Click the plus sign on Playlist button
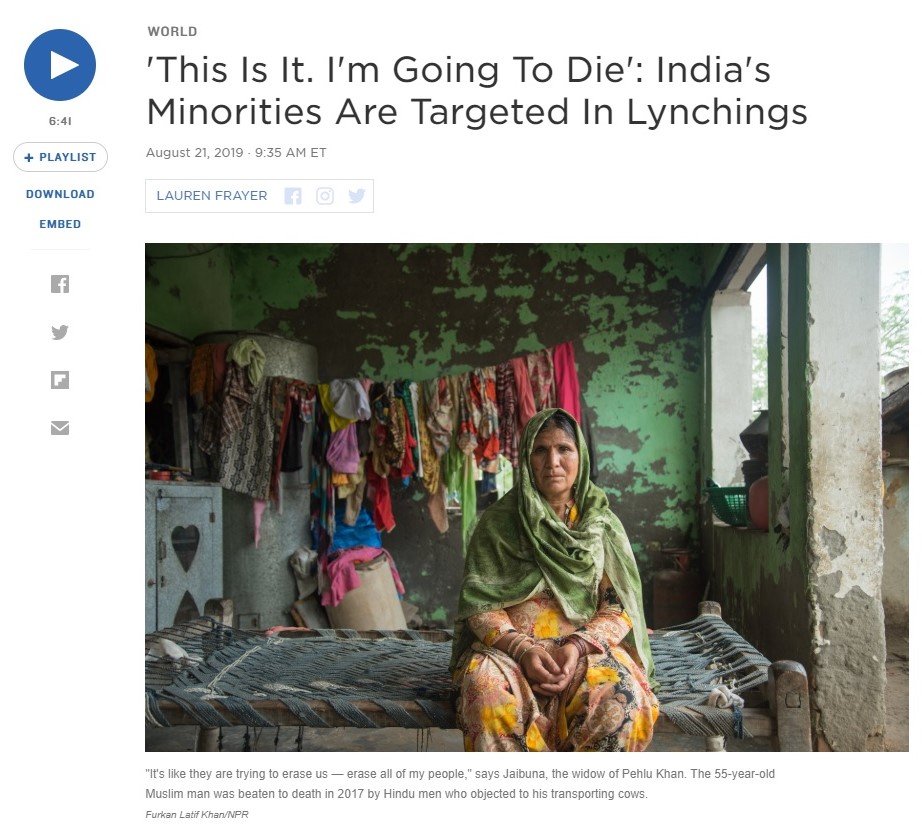 tap(29, 158)
